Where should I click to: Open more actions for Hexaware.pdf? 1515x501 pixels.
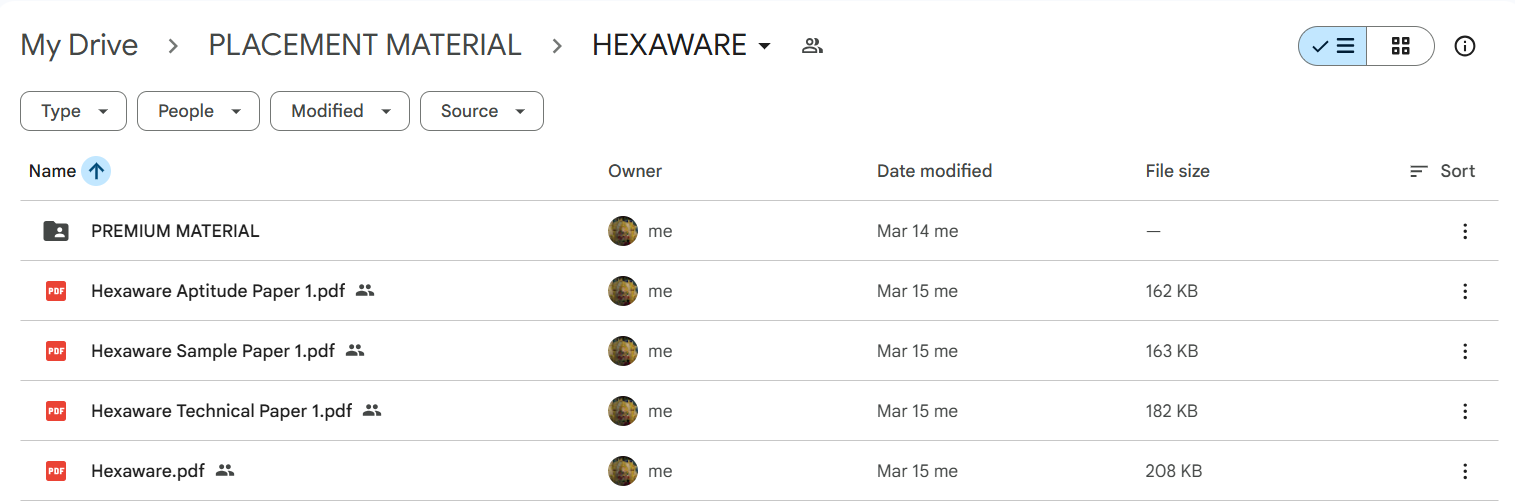[1465, 471]
